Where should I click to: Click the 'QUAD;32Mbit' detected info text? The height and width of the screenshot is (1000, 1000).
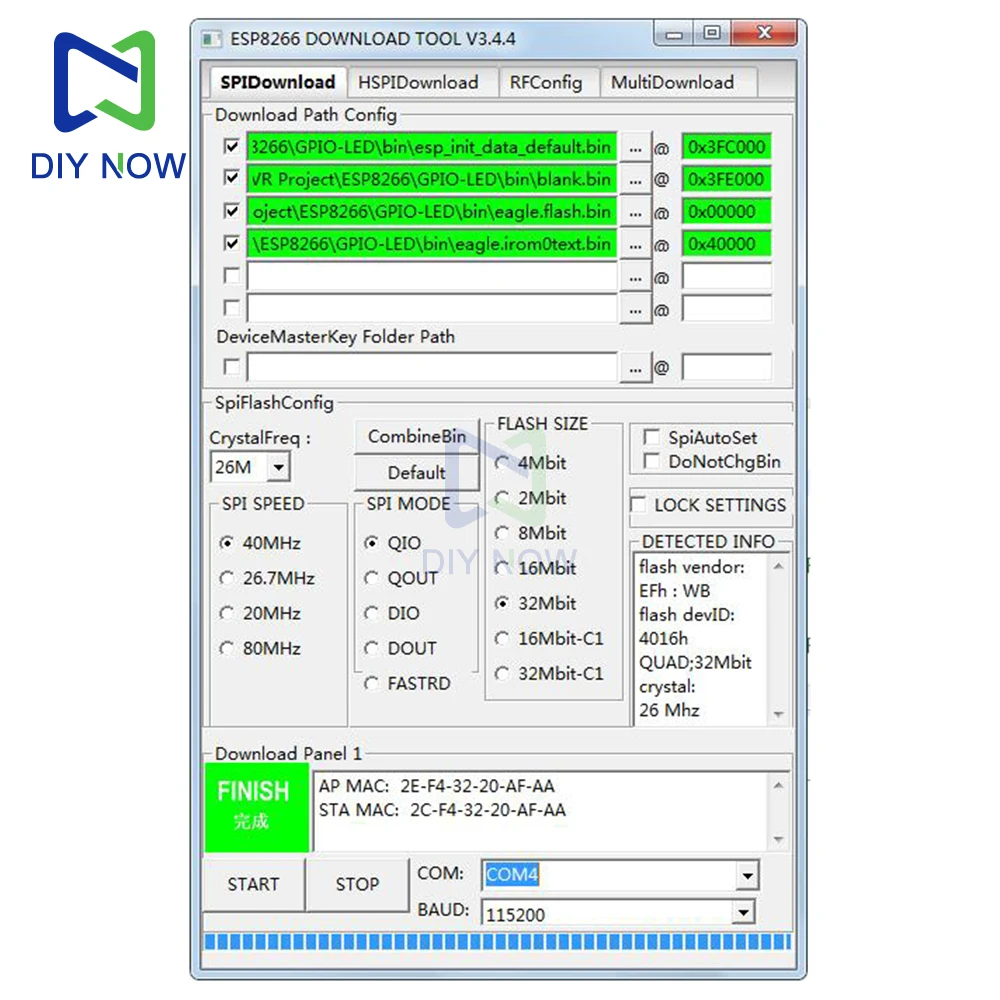pyautogui.click(x=695, y=663)
